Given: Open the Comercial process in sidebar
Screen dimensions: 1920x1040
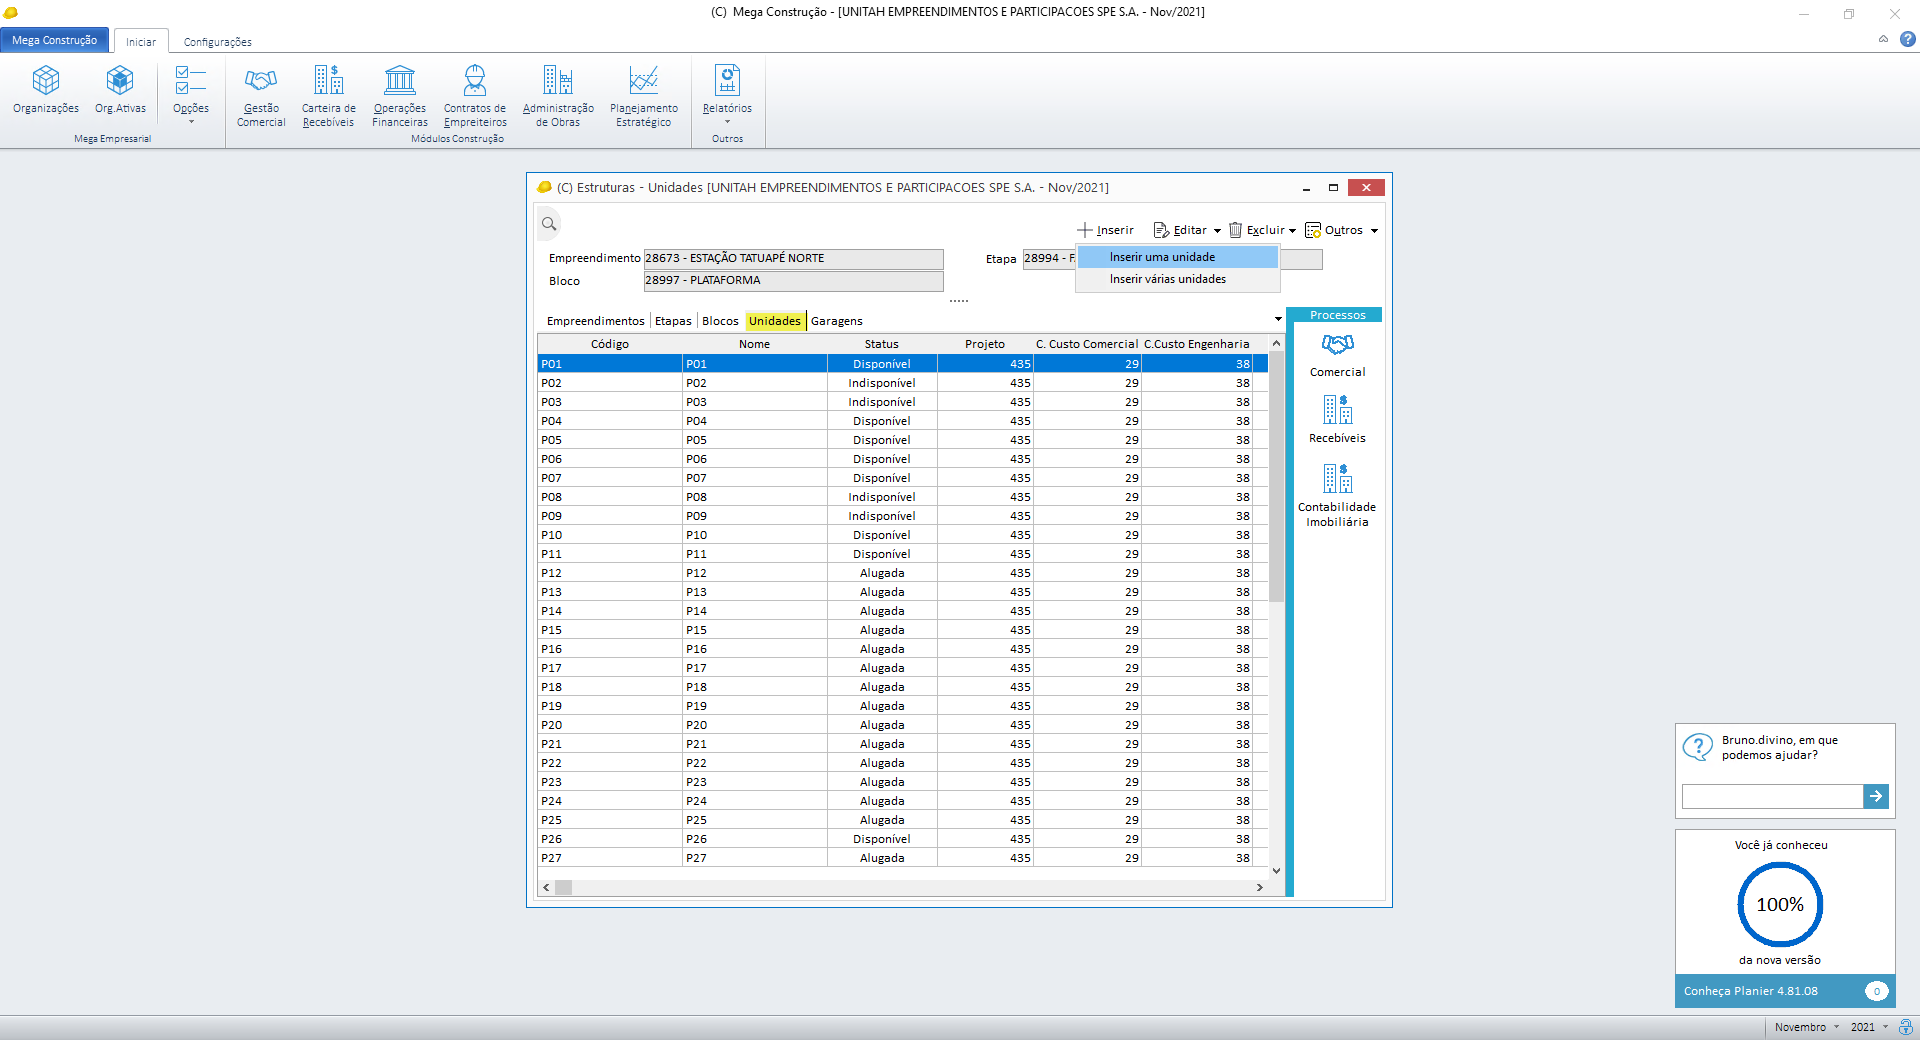Looking at the screenshot, I should pos(1337,345).
